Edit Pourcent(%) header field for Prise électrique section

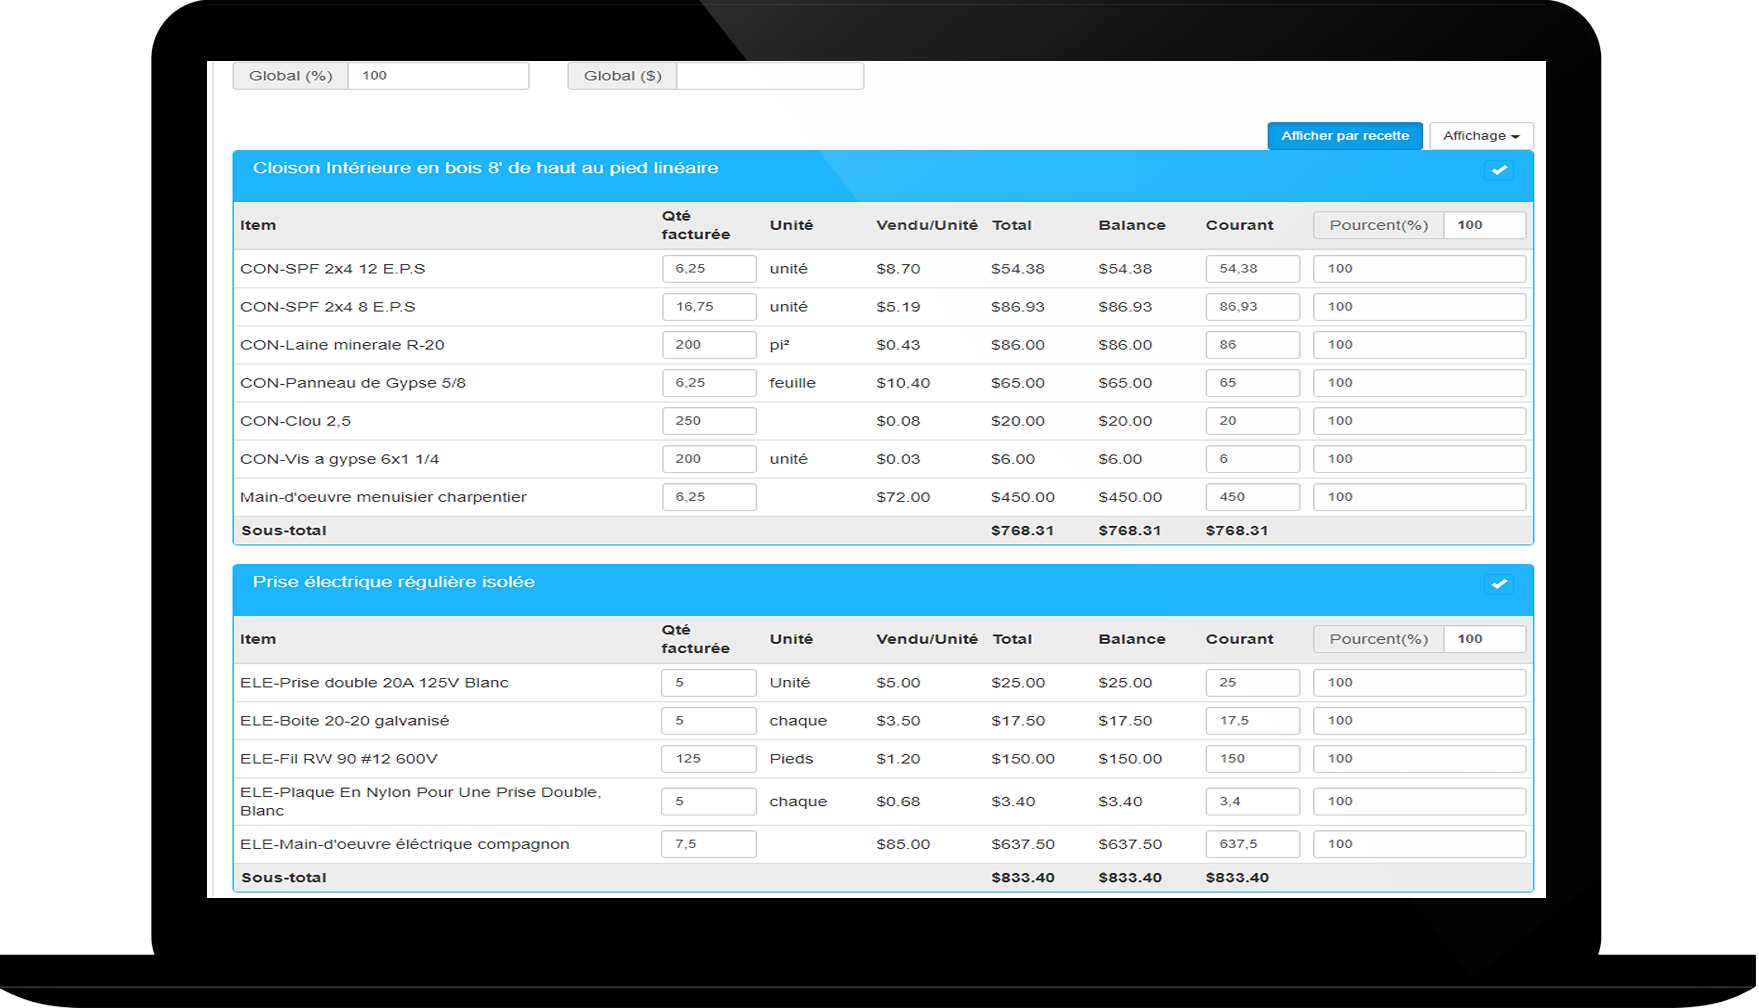click(x=1484, y=639)
